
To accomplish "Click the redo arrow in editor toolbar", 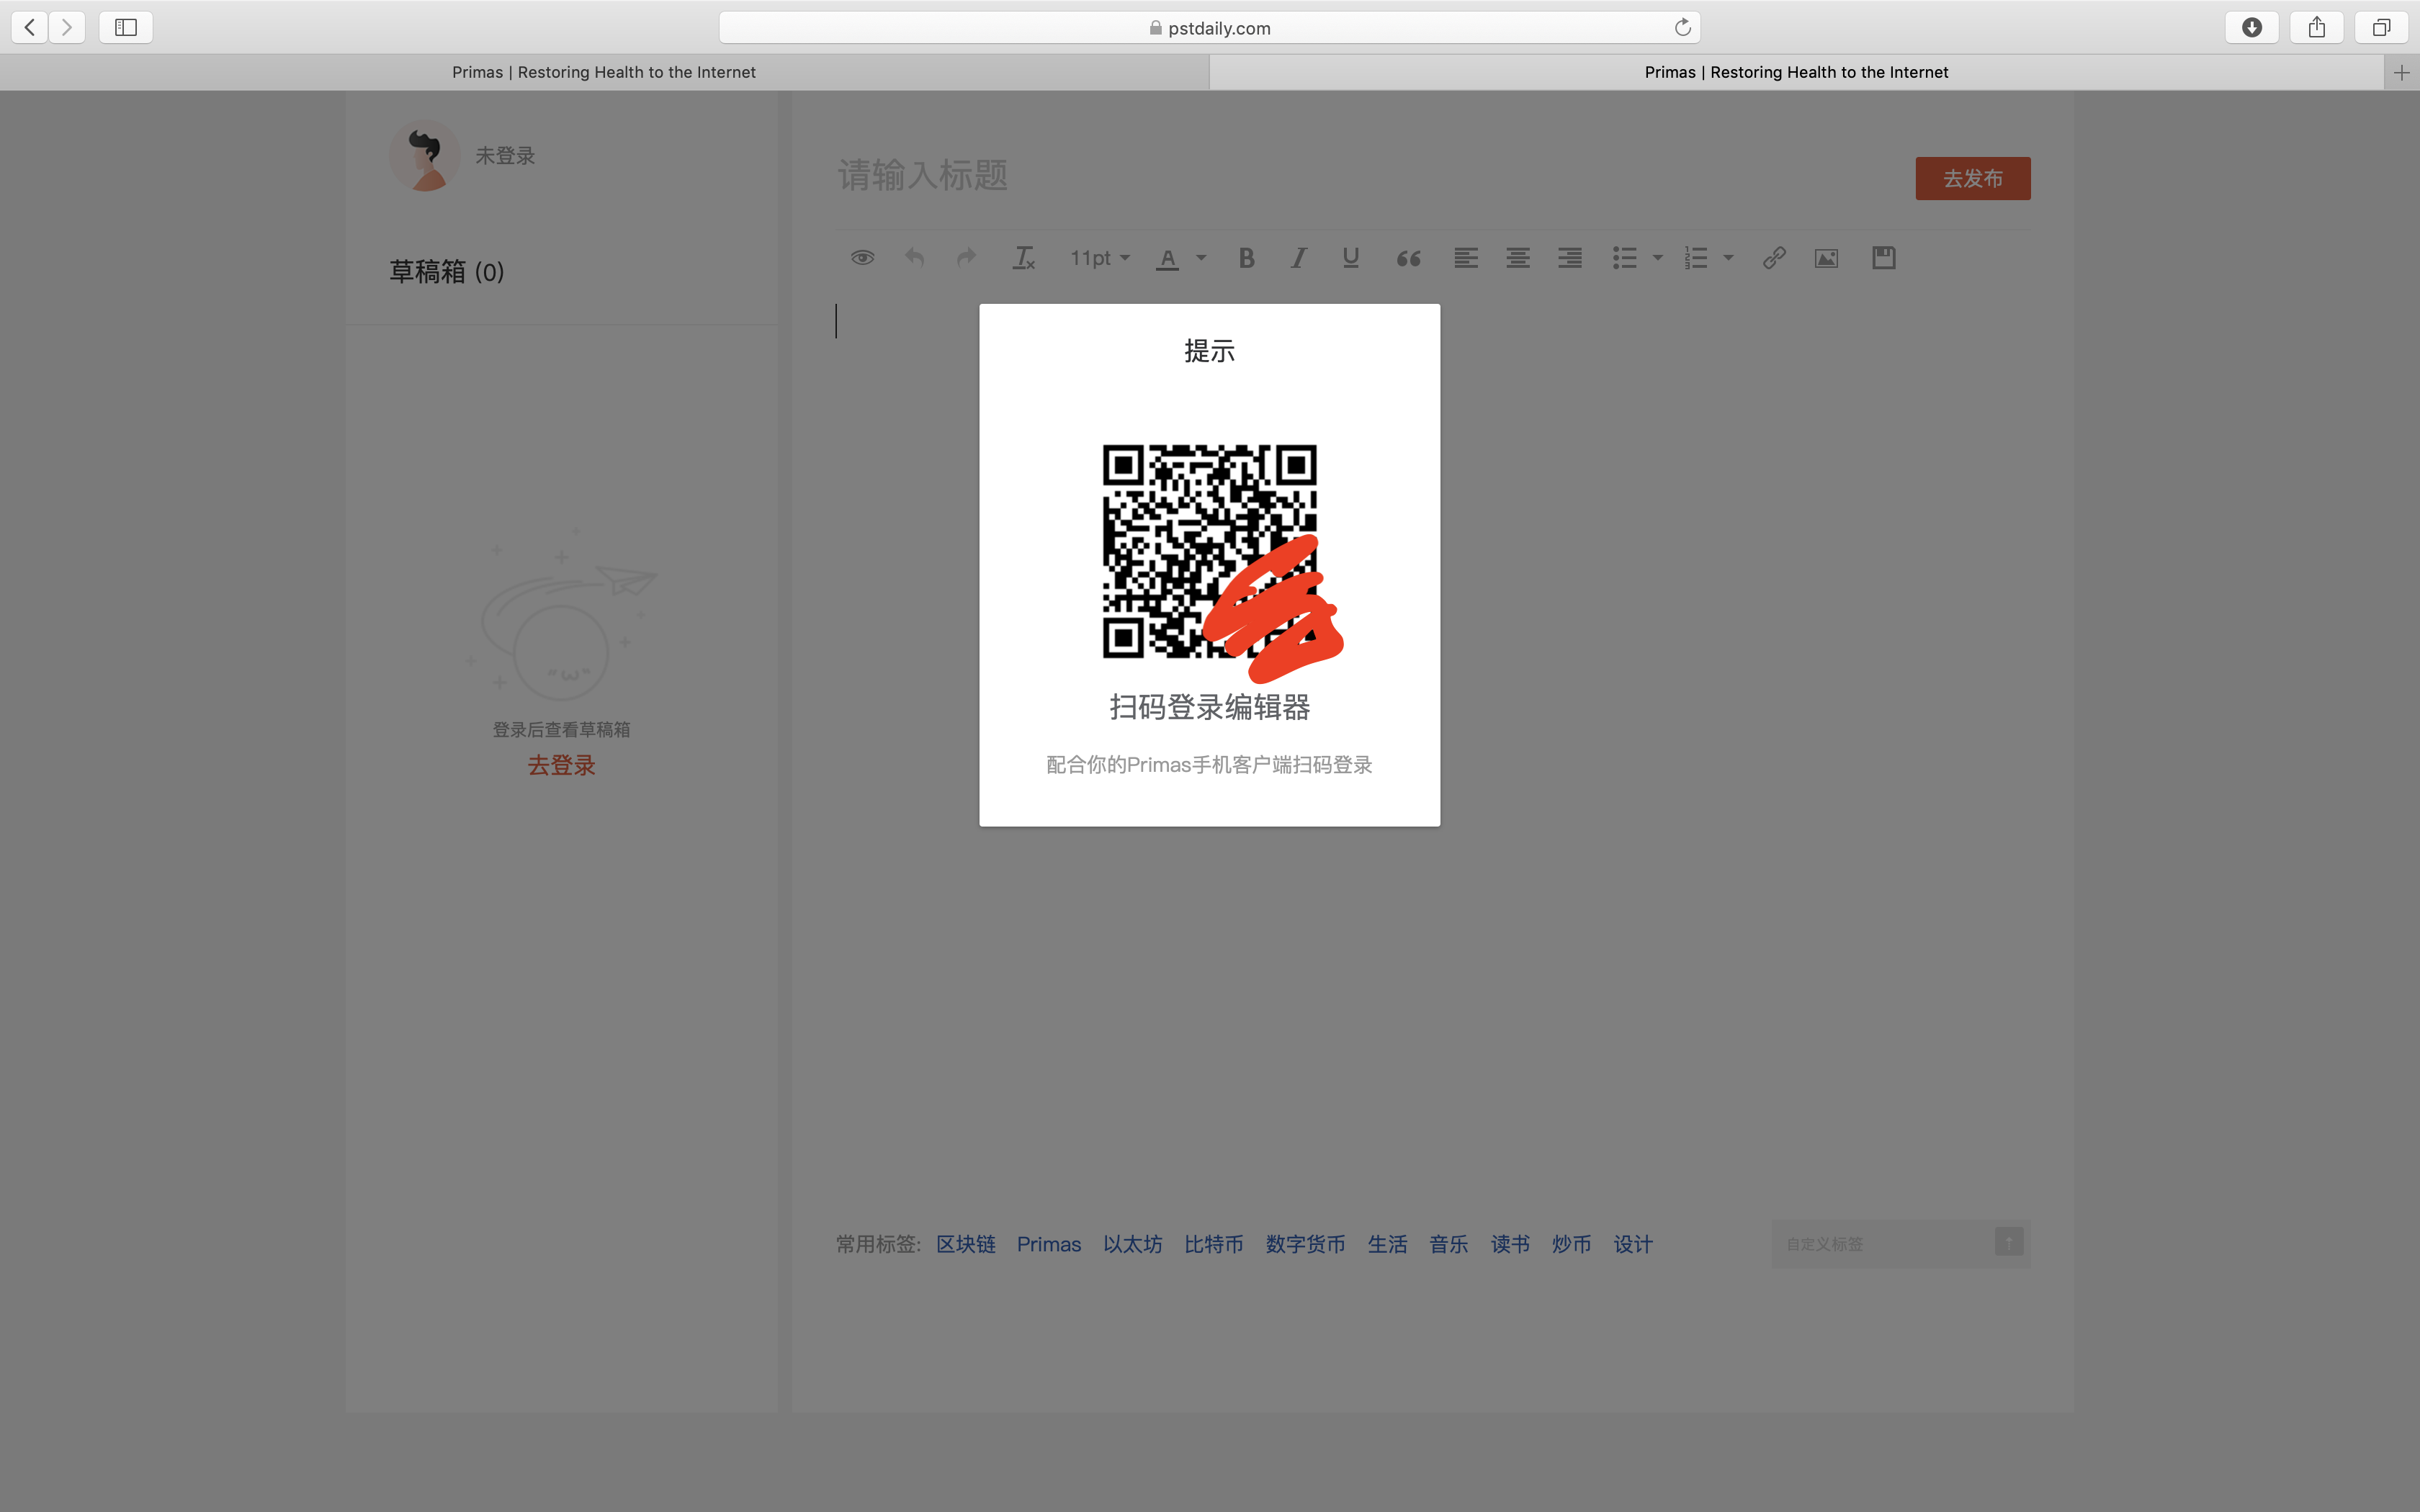I will coord(966,258).
